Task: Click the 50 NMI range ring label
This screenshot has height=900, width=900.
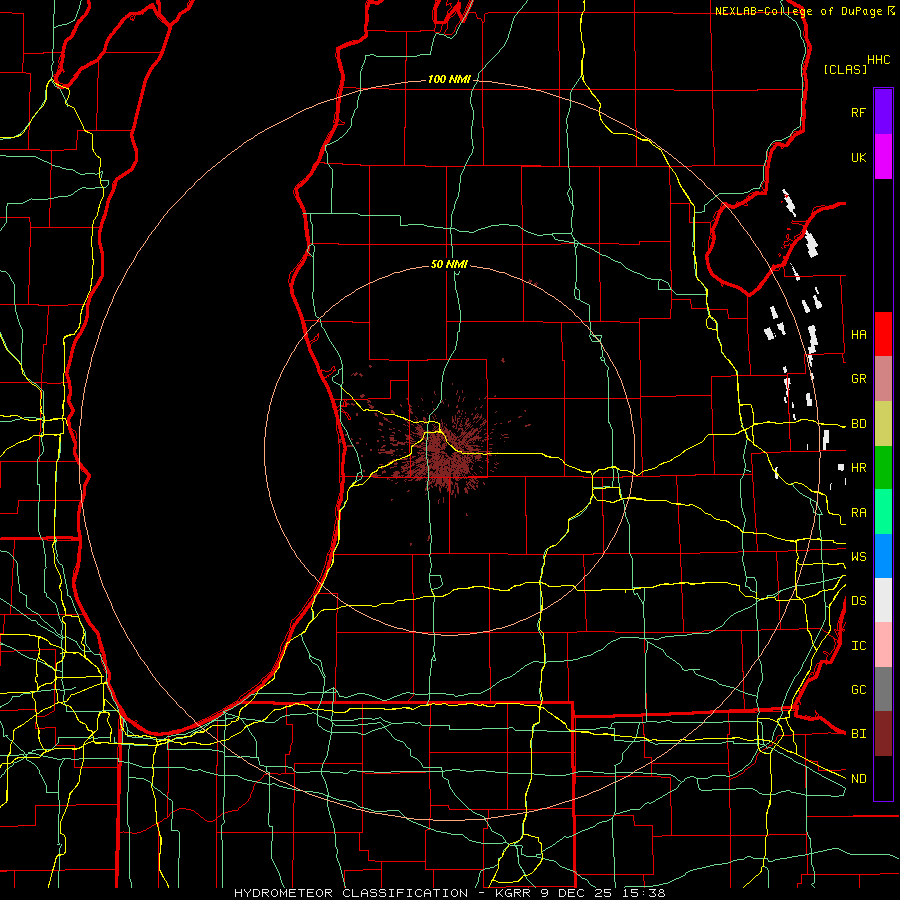Action: [x=449, y=264]
